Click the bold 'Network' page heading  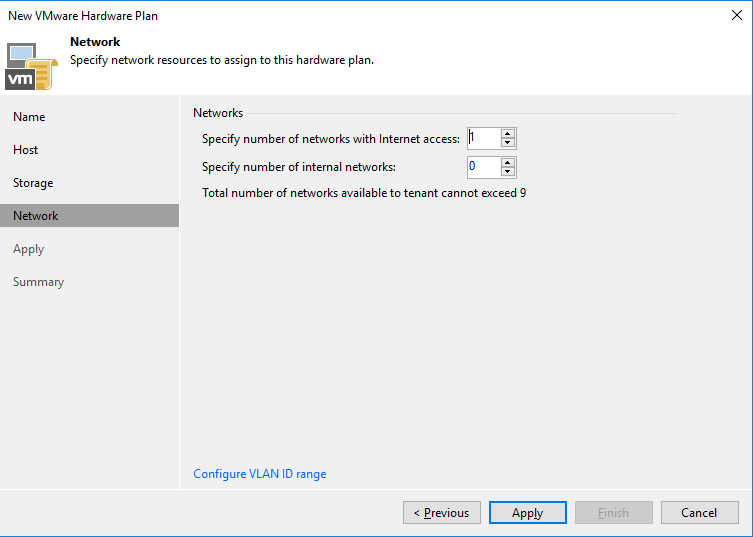[95, 42]
